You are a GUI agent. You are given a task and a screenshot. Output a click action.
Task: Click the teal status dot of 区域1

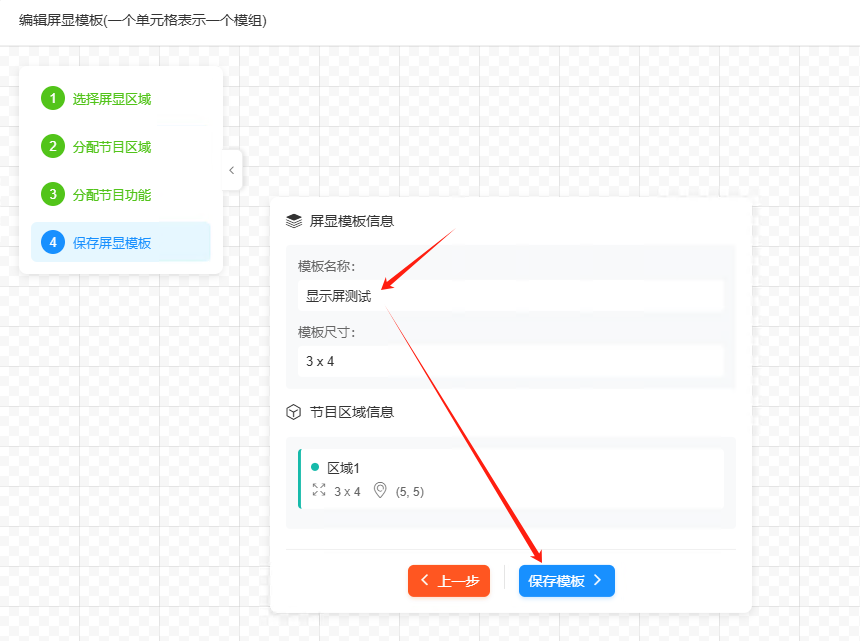(x=315, y=467)
